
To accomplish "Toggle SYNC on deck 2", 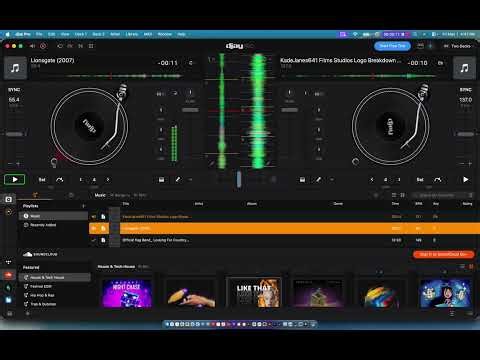I will (466, 90).
